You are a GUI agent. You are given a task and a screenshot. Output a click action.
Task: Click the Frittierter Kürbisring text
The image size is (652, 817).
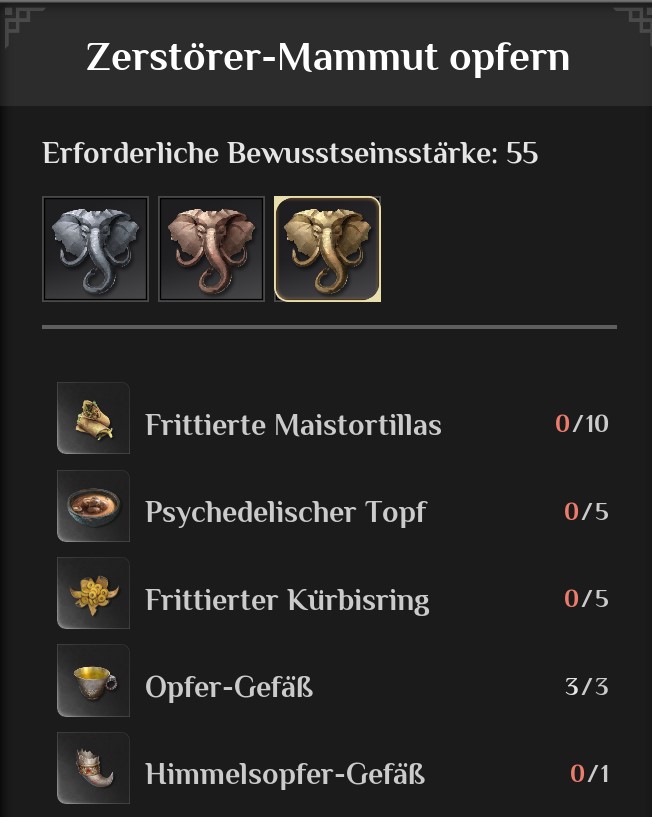tap(287, 600)
